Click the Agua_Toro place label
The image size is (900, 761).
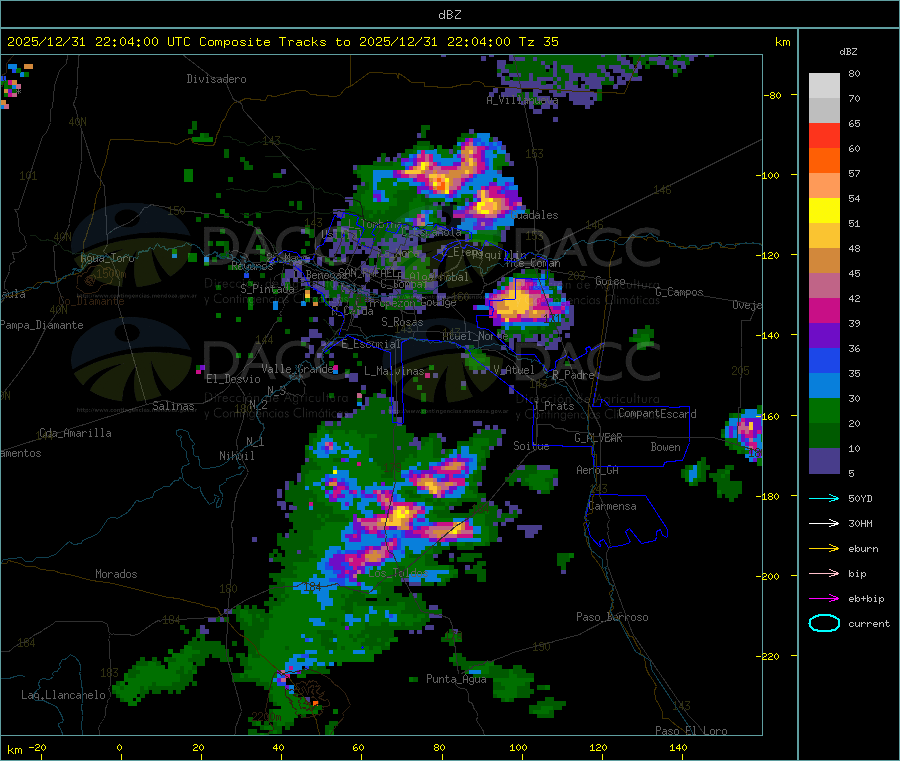click(x=107, y=258)
